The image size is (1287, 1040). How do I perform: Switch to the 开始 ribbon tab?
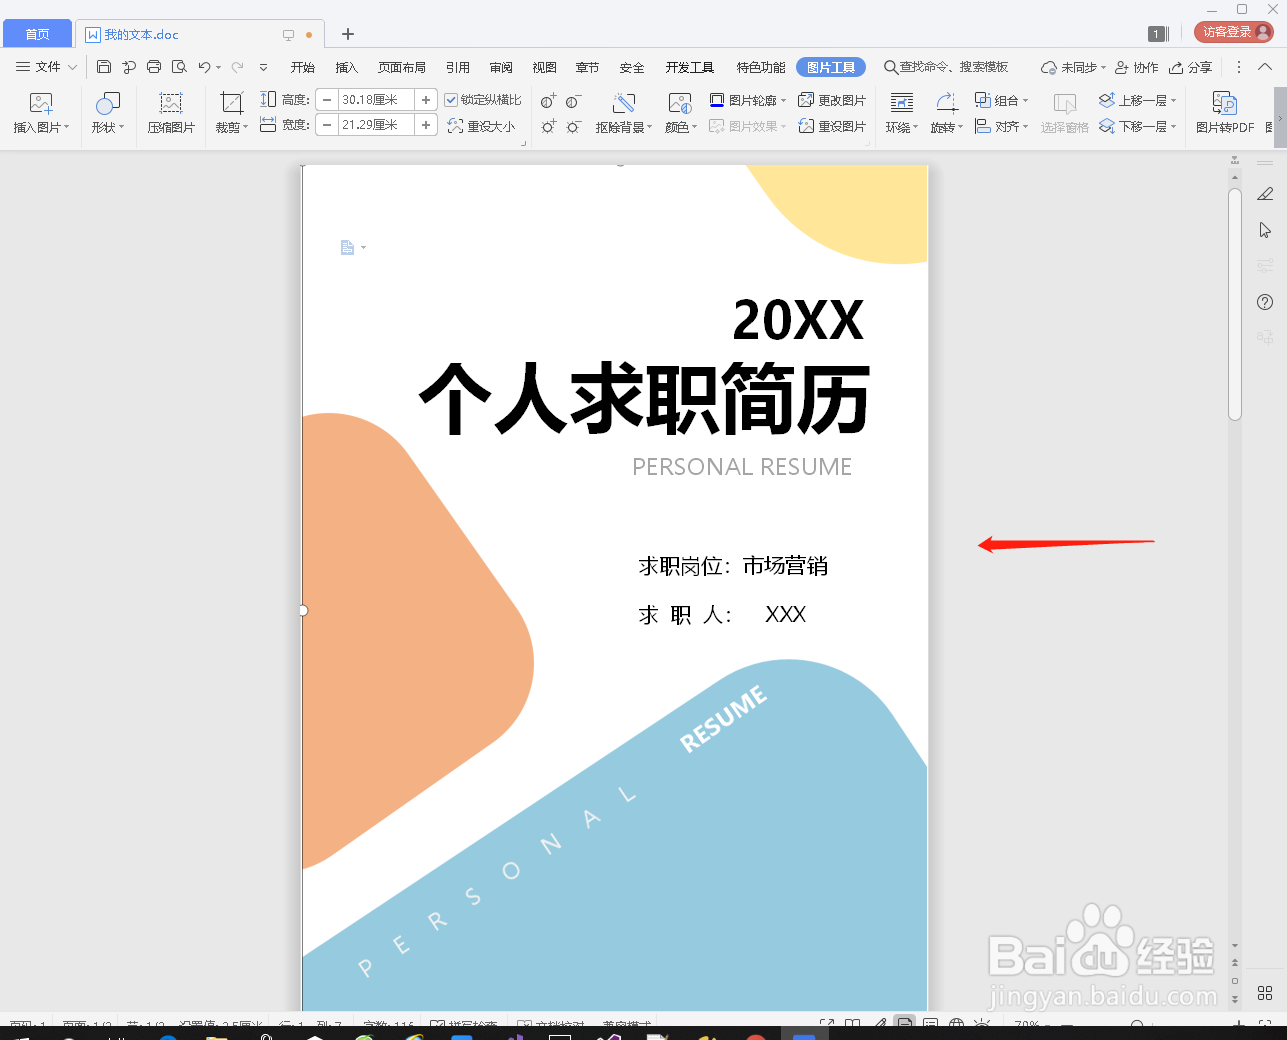pos(302,66)
